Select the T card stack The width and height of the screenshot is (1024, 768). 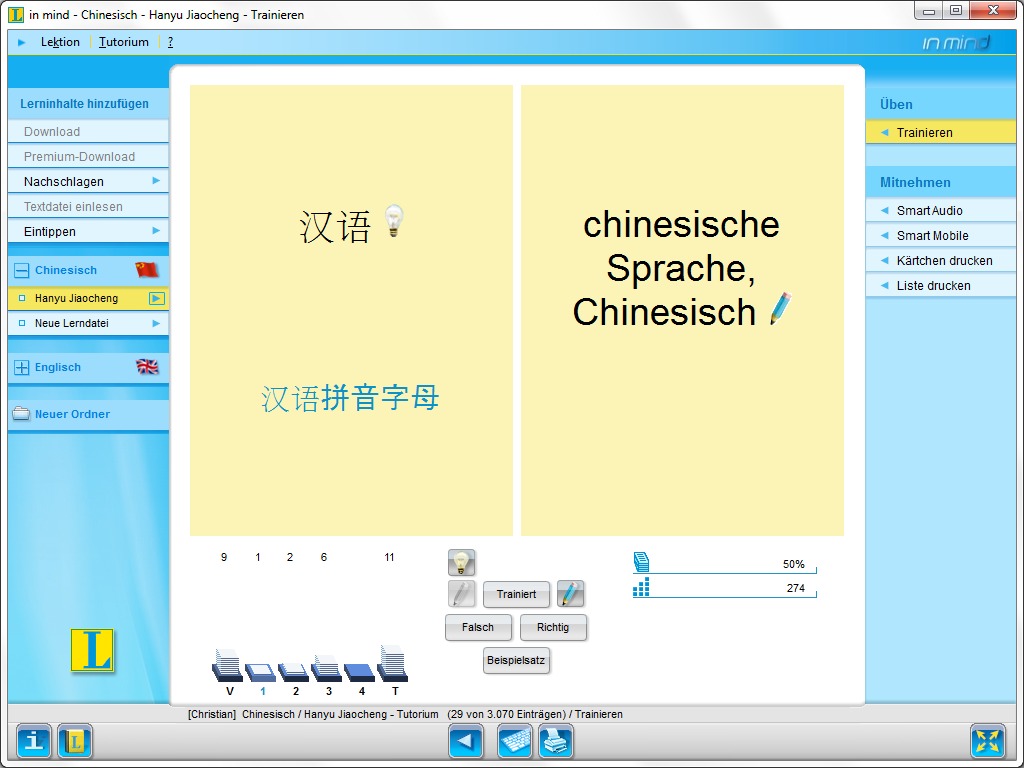(x=393, y=664)
